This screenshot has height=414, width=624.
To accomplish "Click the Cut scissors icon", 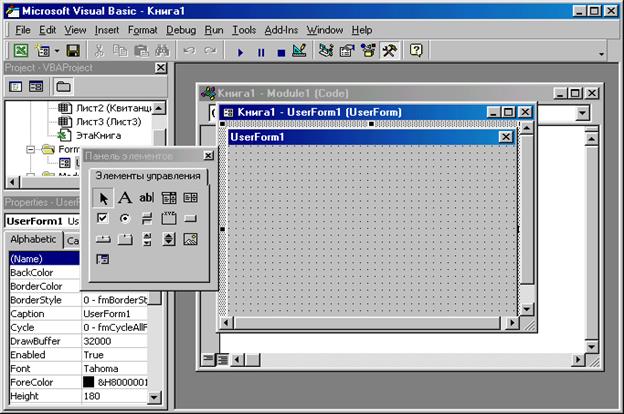I will (99, 51).
